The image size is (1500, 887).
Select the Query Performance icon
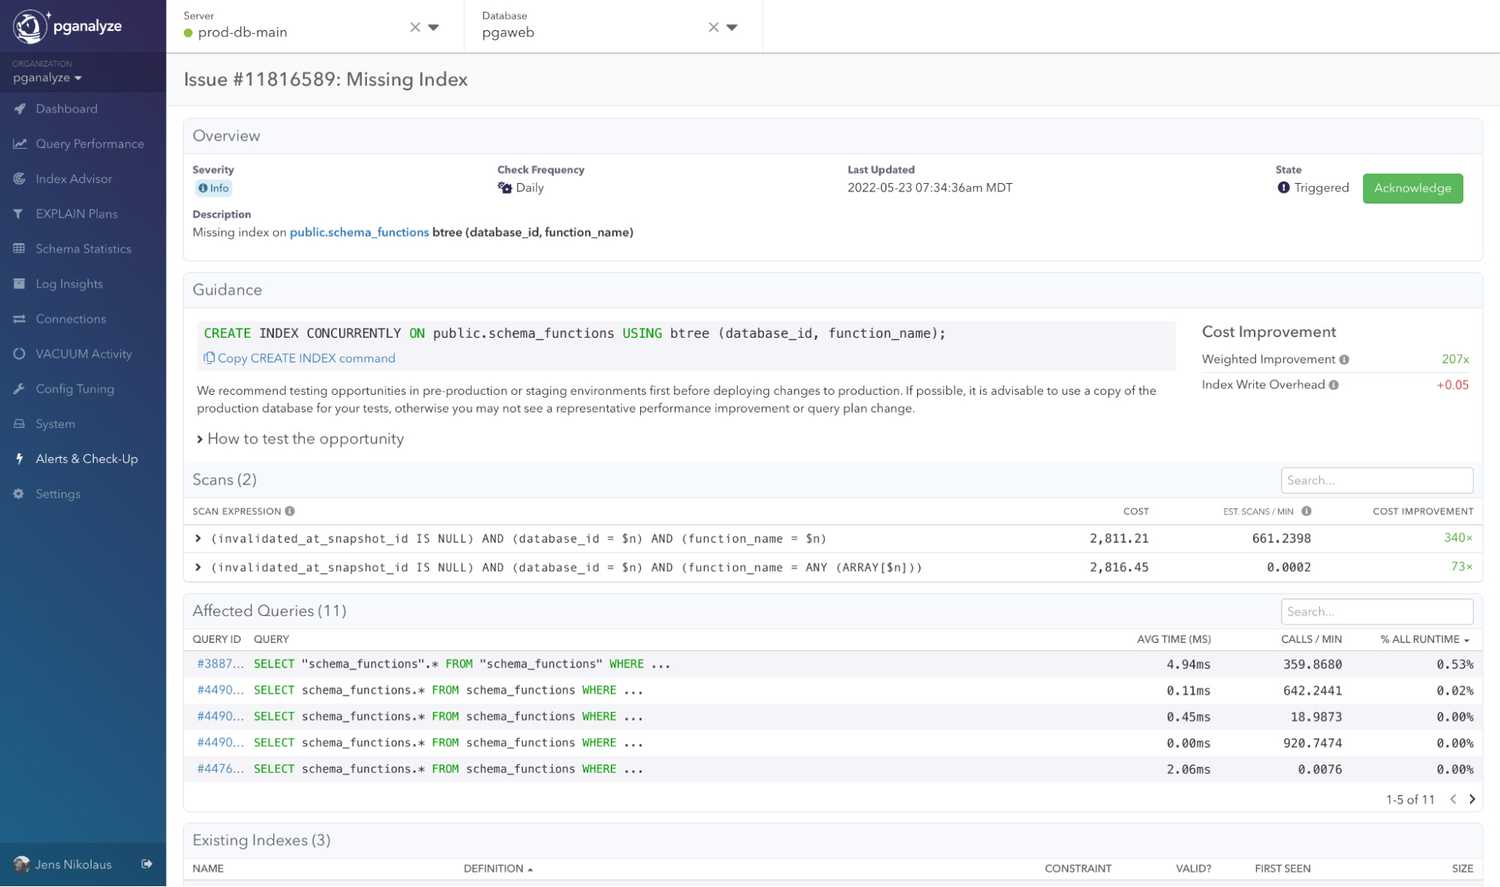tap(20, 143)
